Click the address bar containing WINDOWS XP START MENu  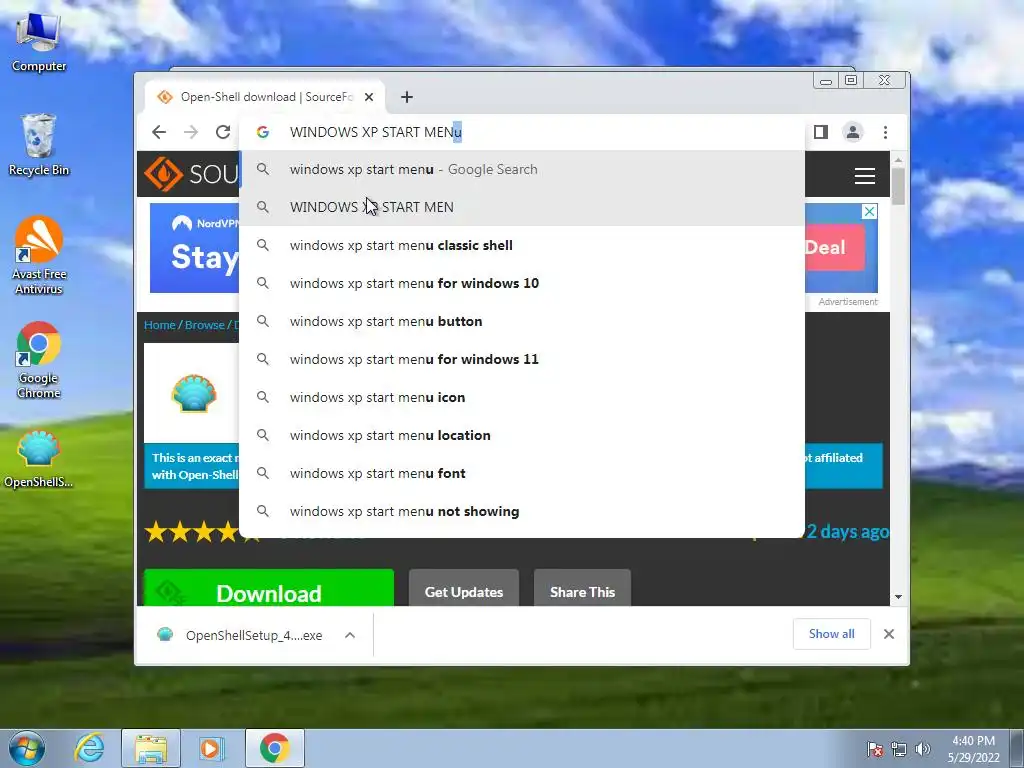point(522,132)
